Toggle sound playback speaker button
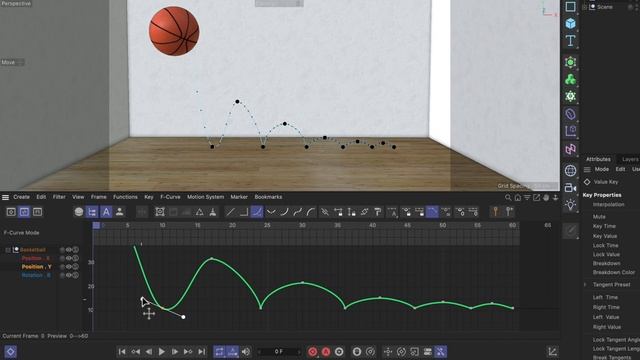Image resolution: width=640 pixels, height=360 pixels. 246,351
